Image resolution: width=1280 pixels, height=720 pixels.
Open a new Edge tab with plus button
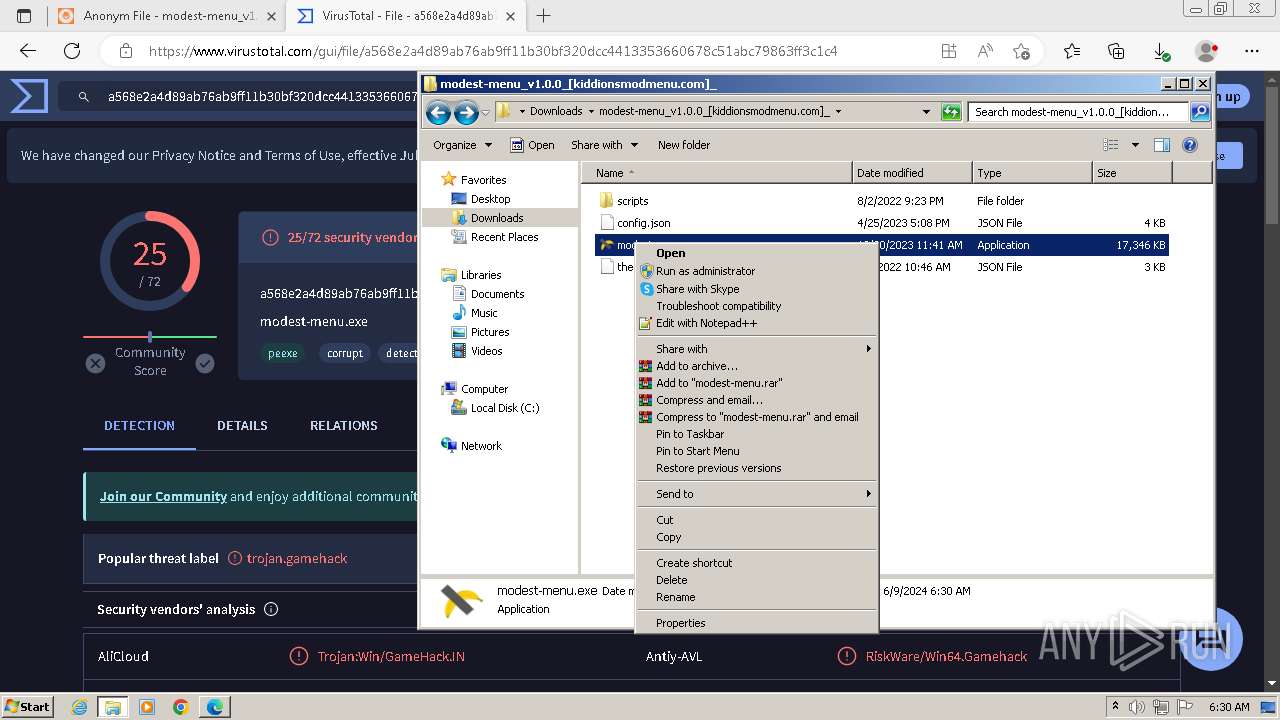point(544,16)
